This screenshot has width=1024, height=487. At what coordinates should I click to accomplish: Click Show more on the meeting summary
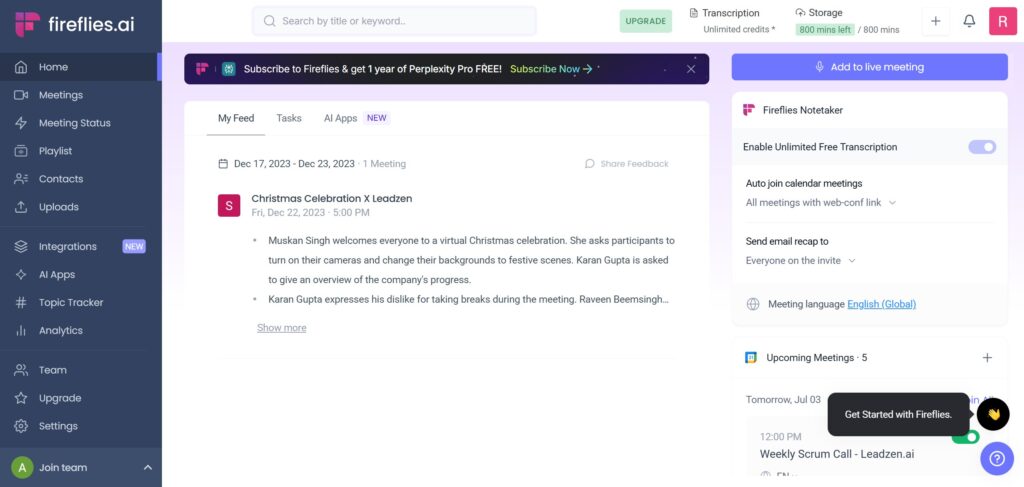coord(281,328)
